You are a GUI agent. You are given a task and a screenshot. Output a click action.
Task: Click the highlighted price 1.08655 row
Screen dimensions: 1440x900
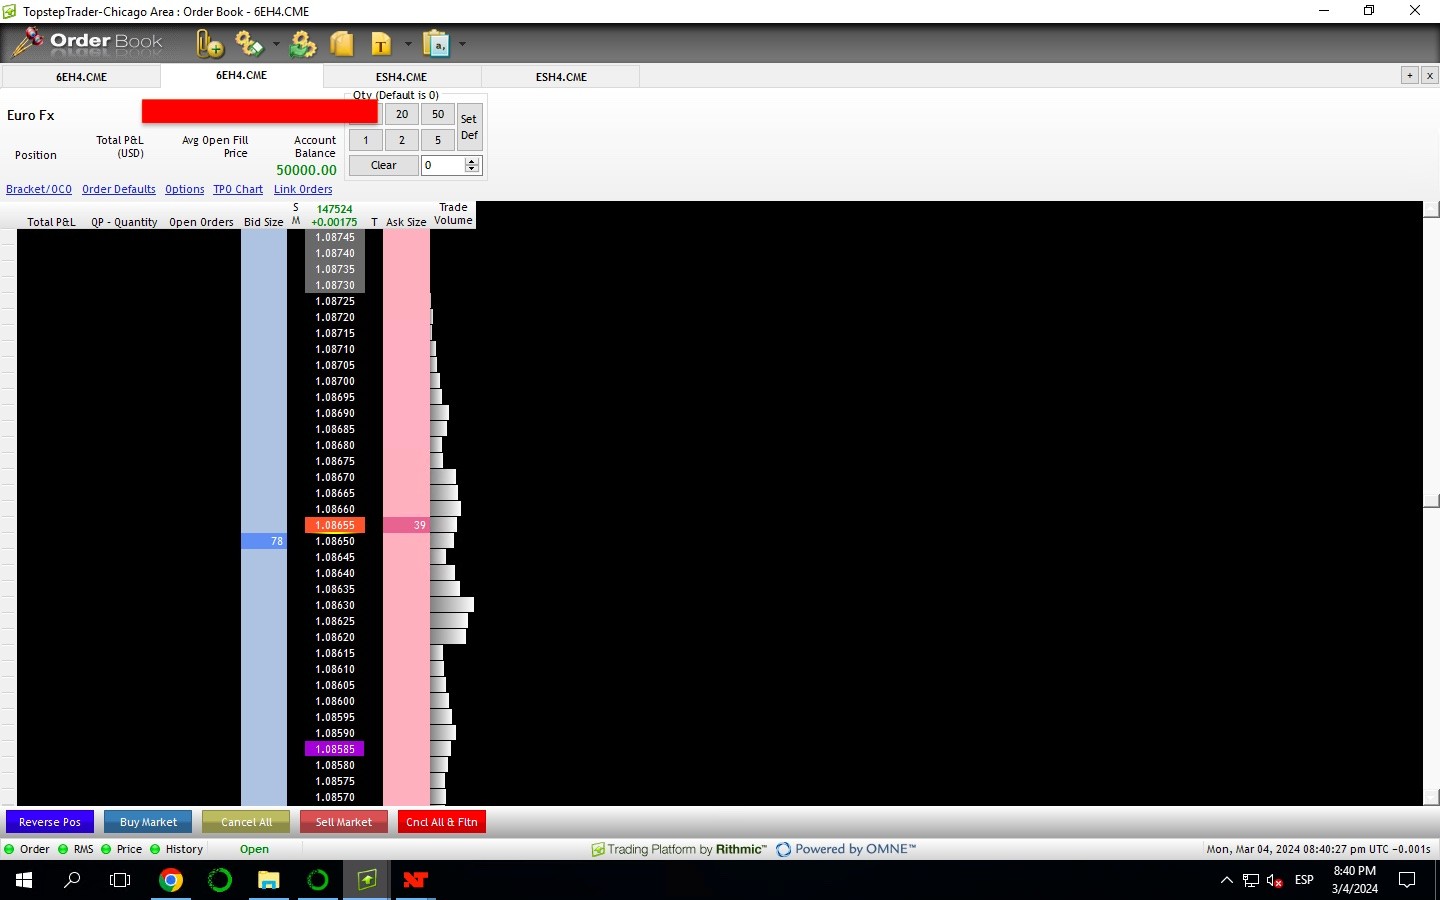click(335, 525)
